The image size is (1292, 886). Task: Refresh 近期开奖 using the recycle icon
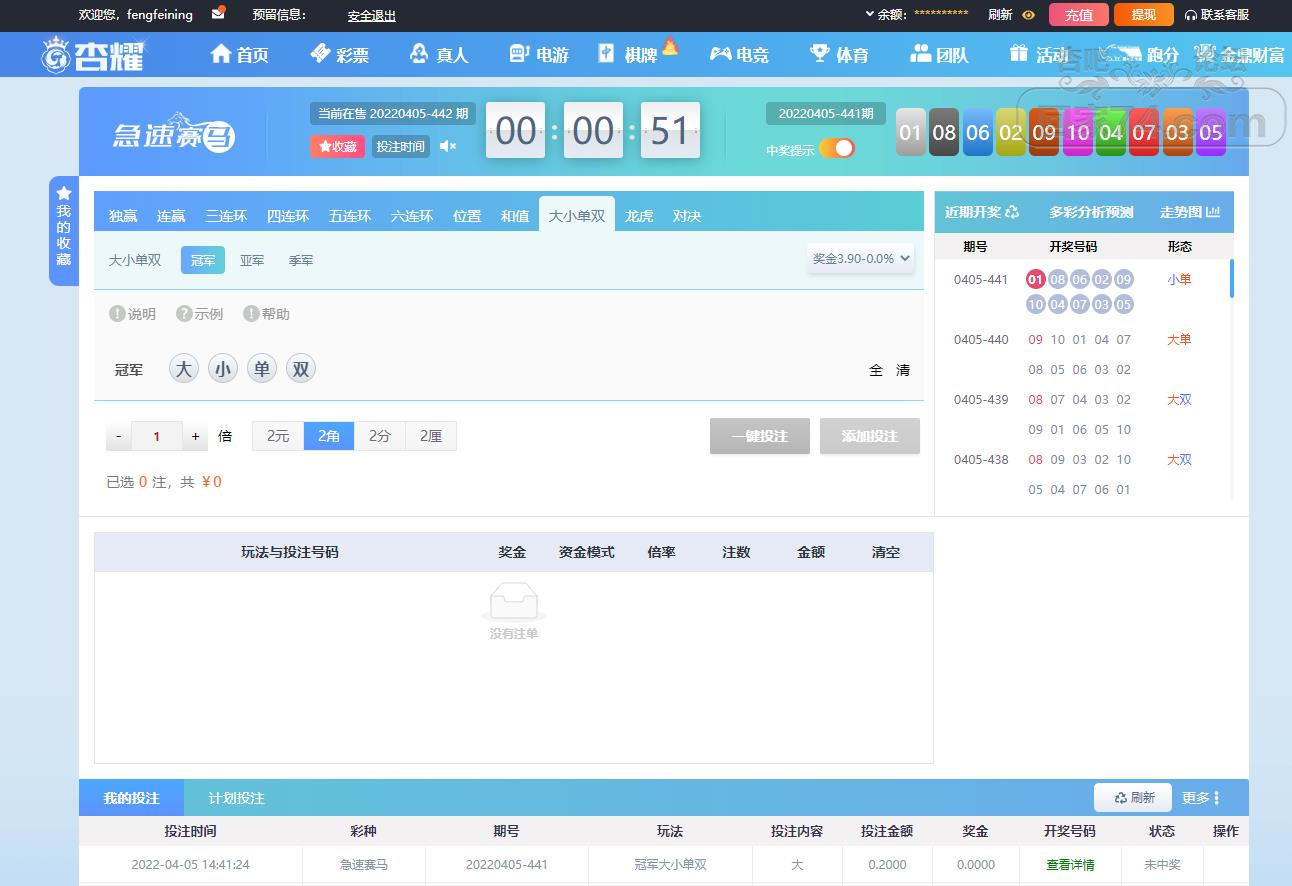click(x=1012, y=212)
